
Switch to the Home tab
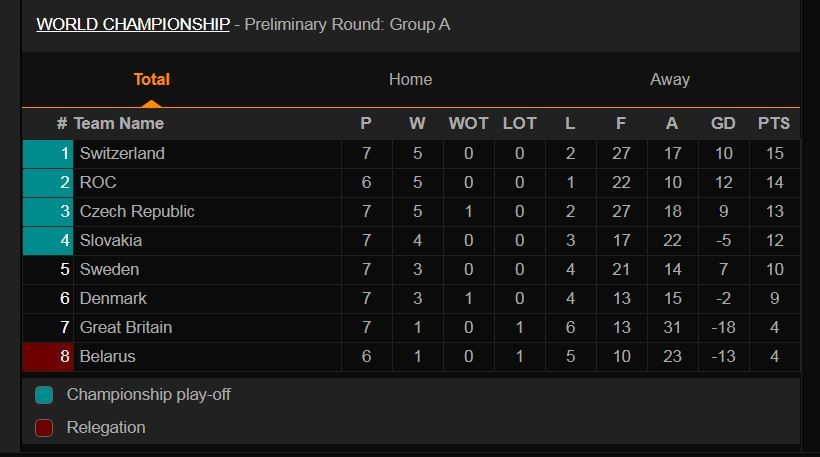[410, 80]
